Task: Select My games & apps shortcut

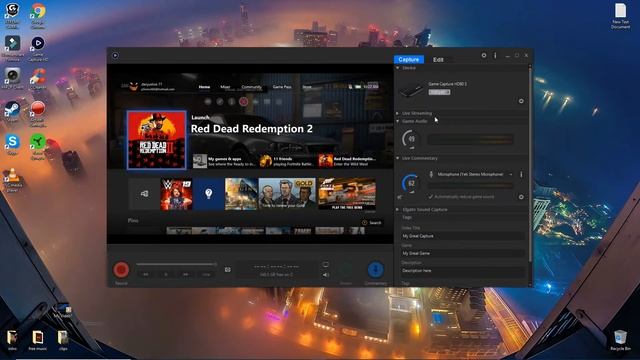Action: point(224,161)
